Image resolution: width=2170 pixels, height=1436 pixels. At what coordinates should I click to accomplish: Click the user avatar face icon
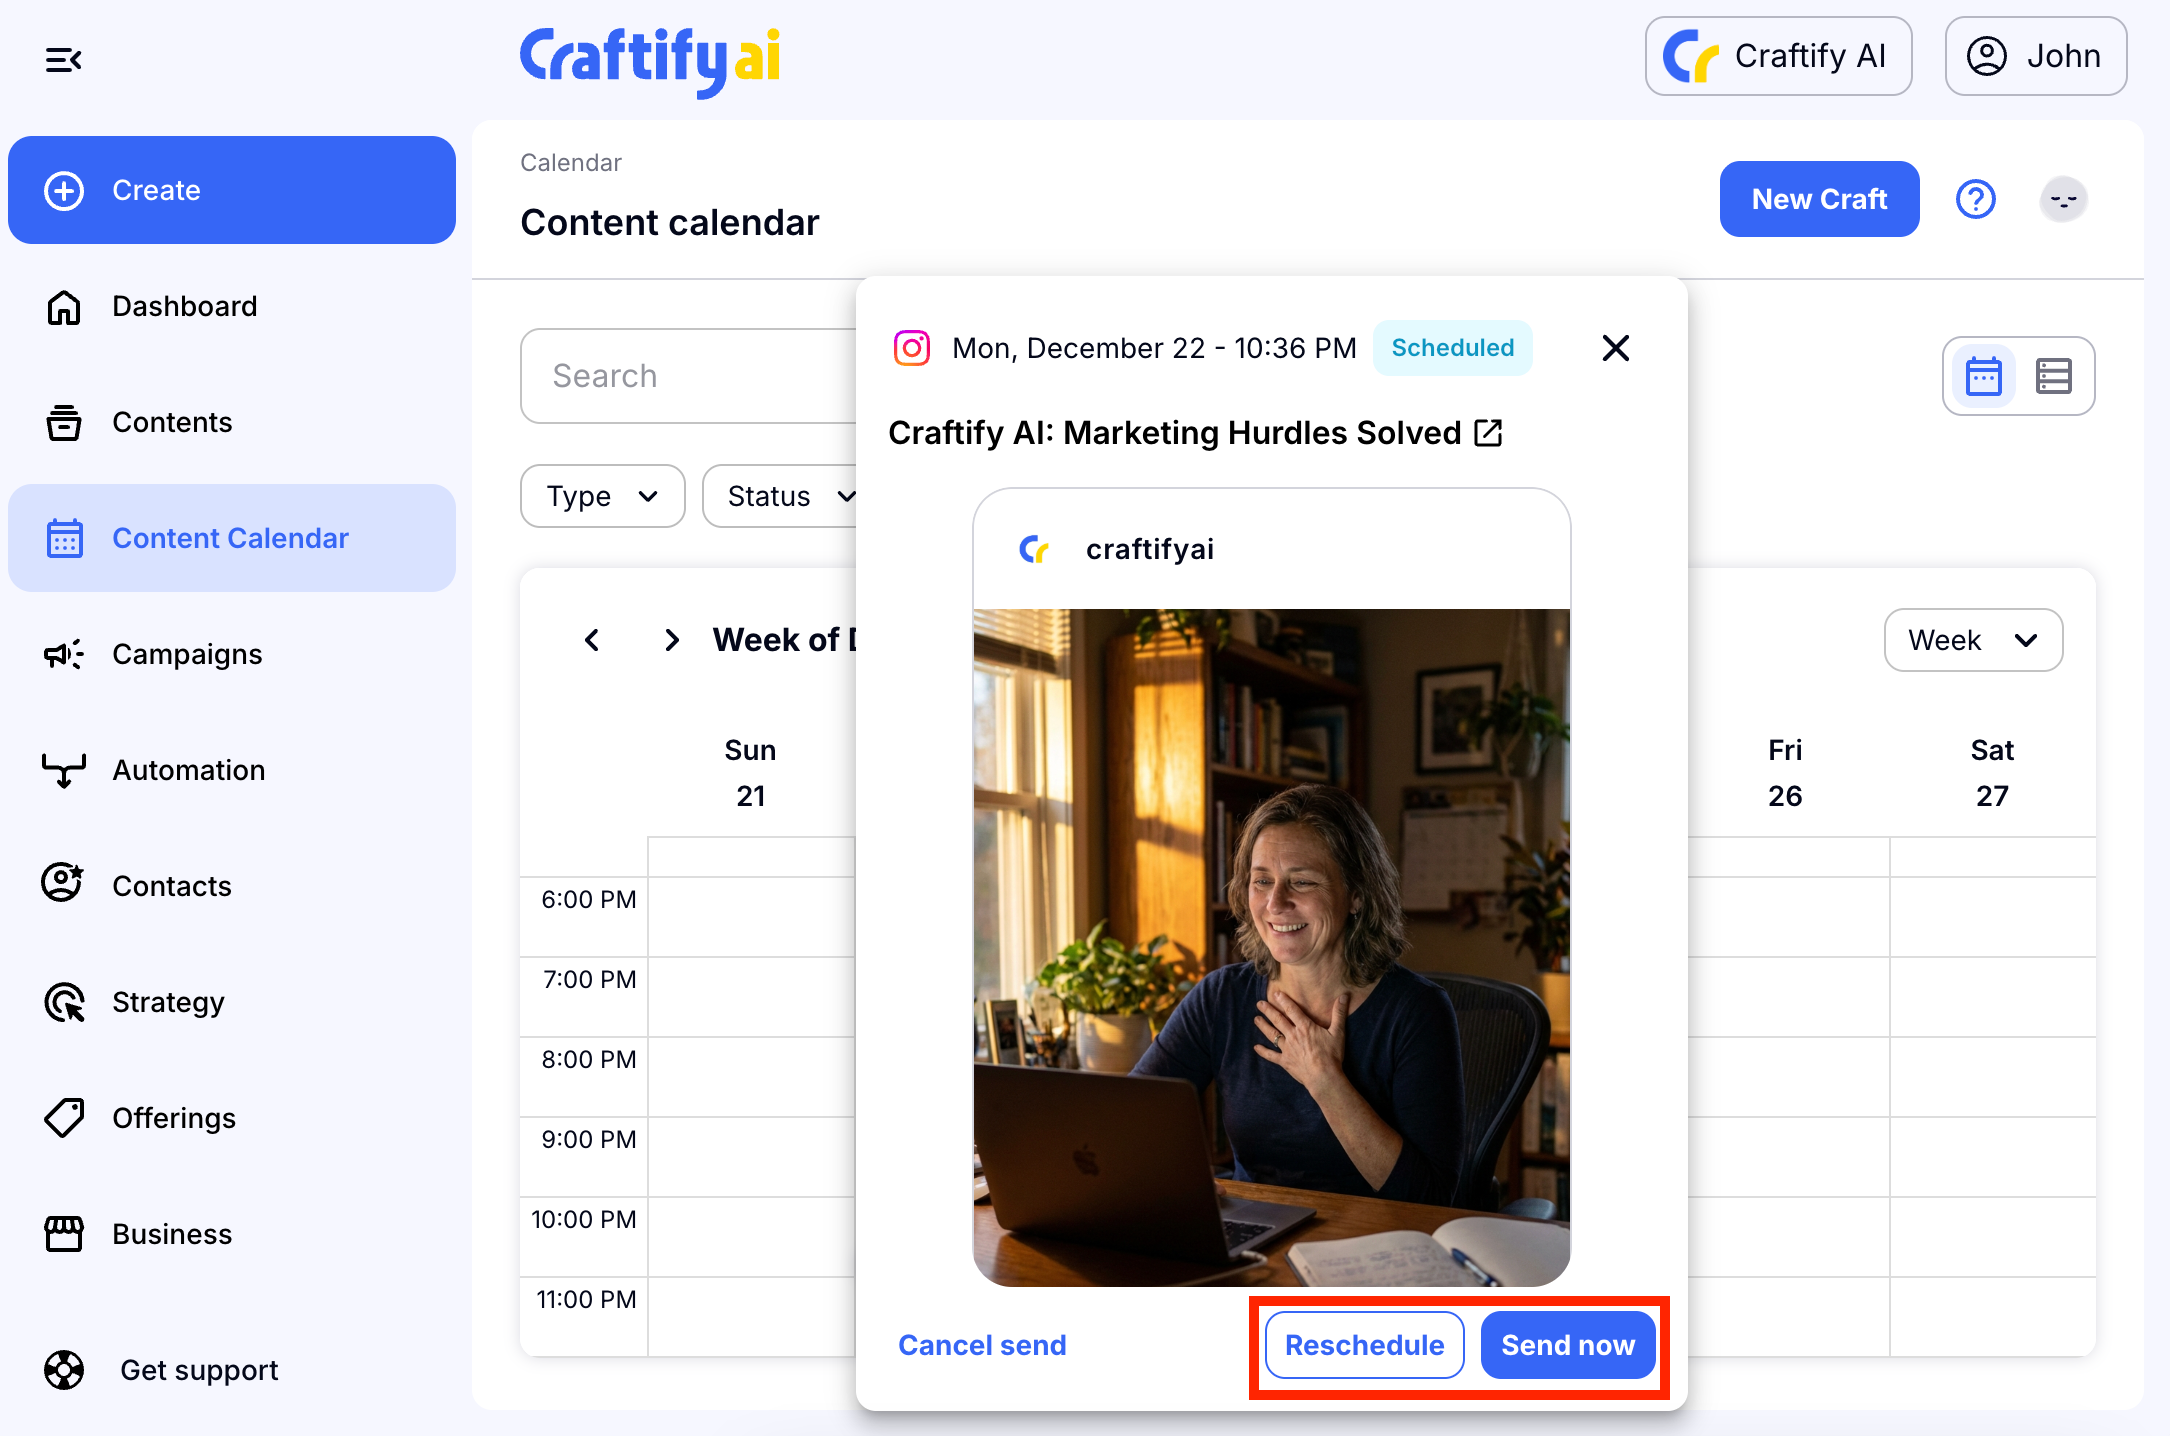[x=2063, y=199]
